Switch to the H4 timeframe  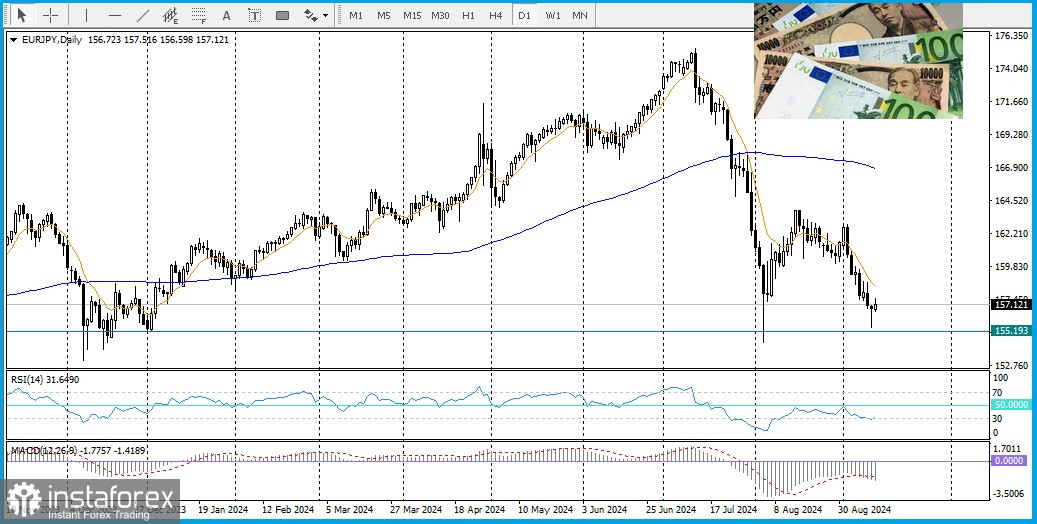[x=496, y=15]
